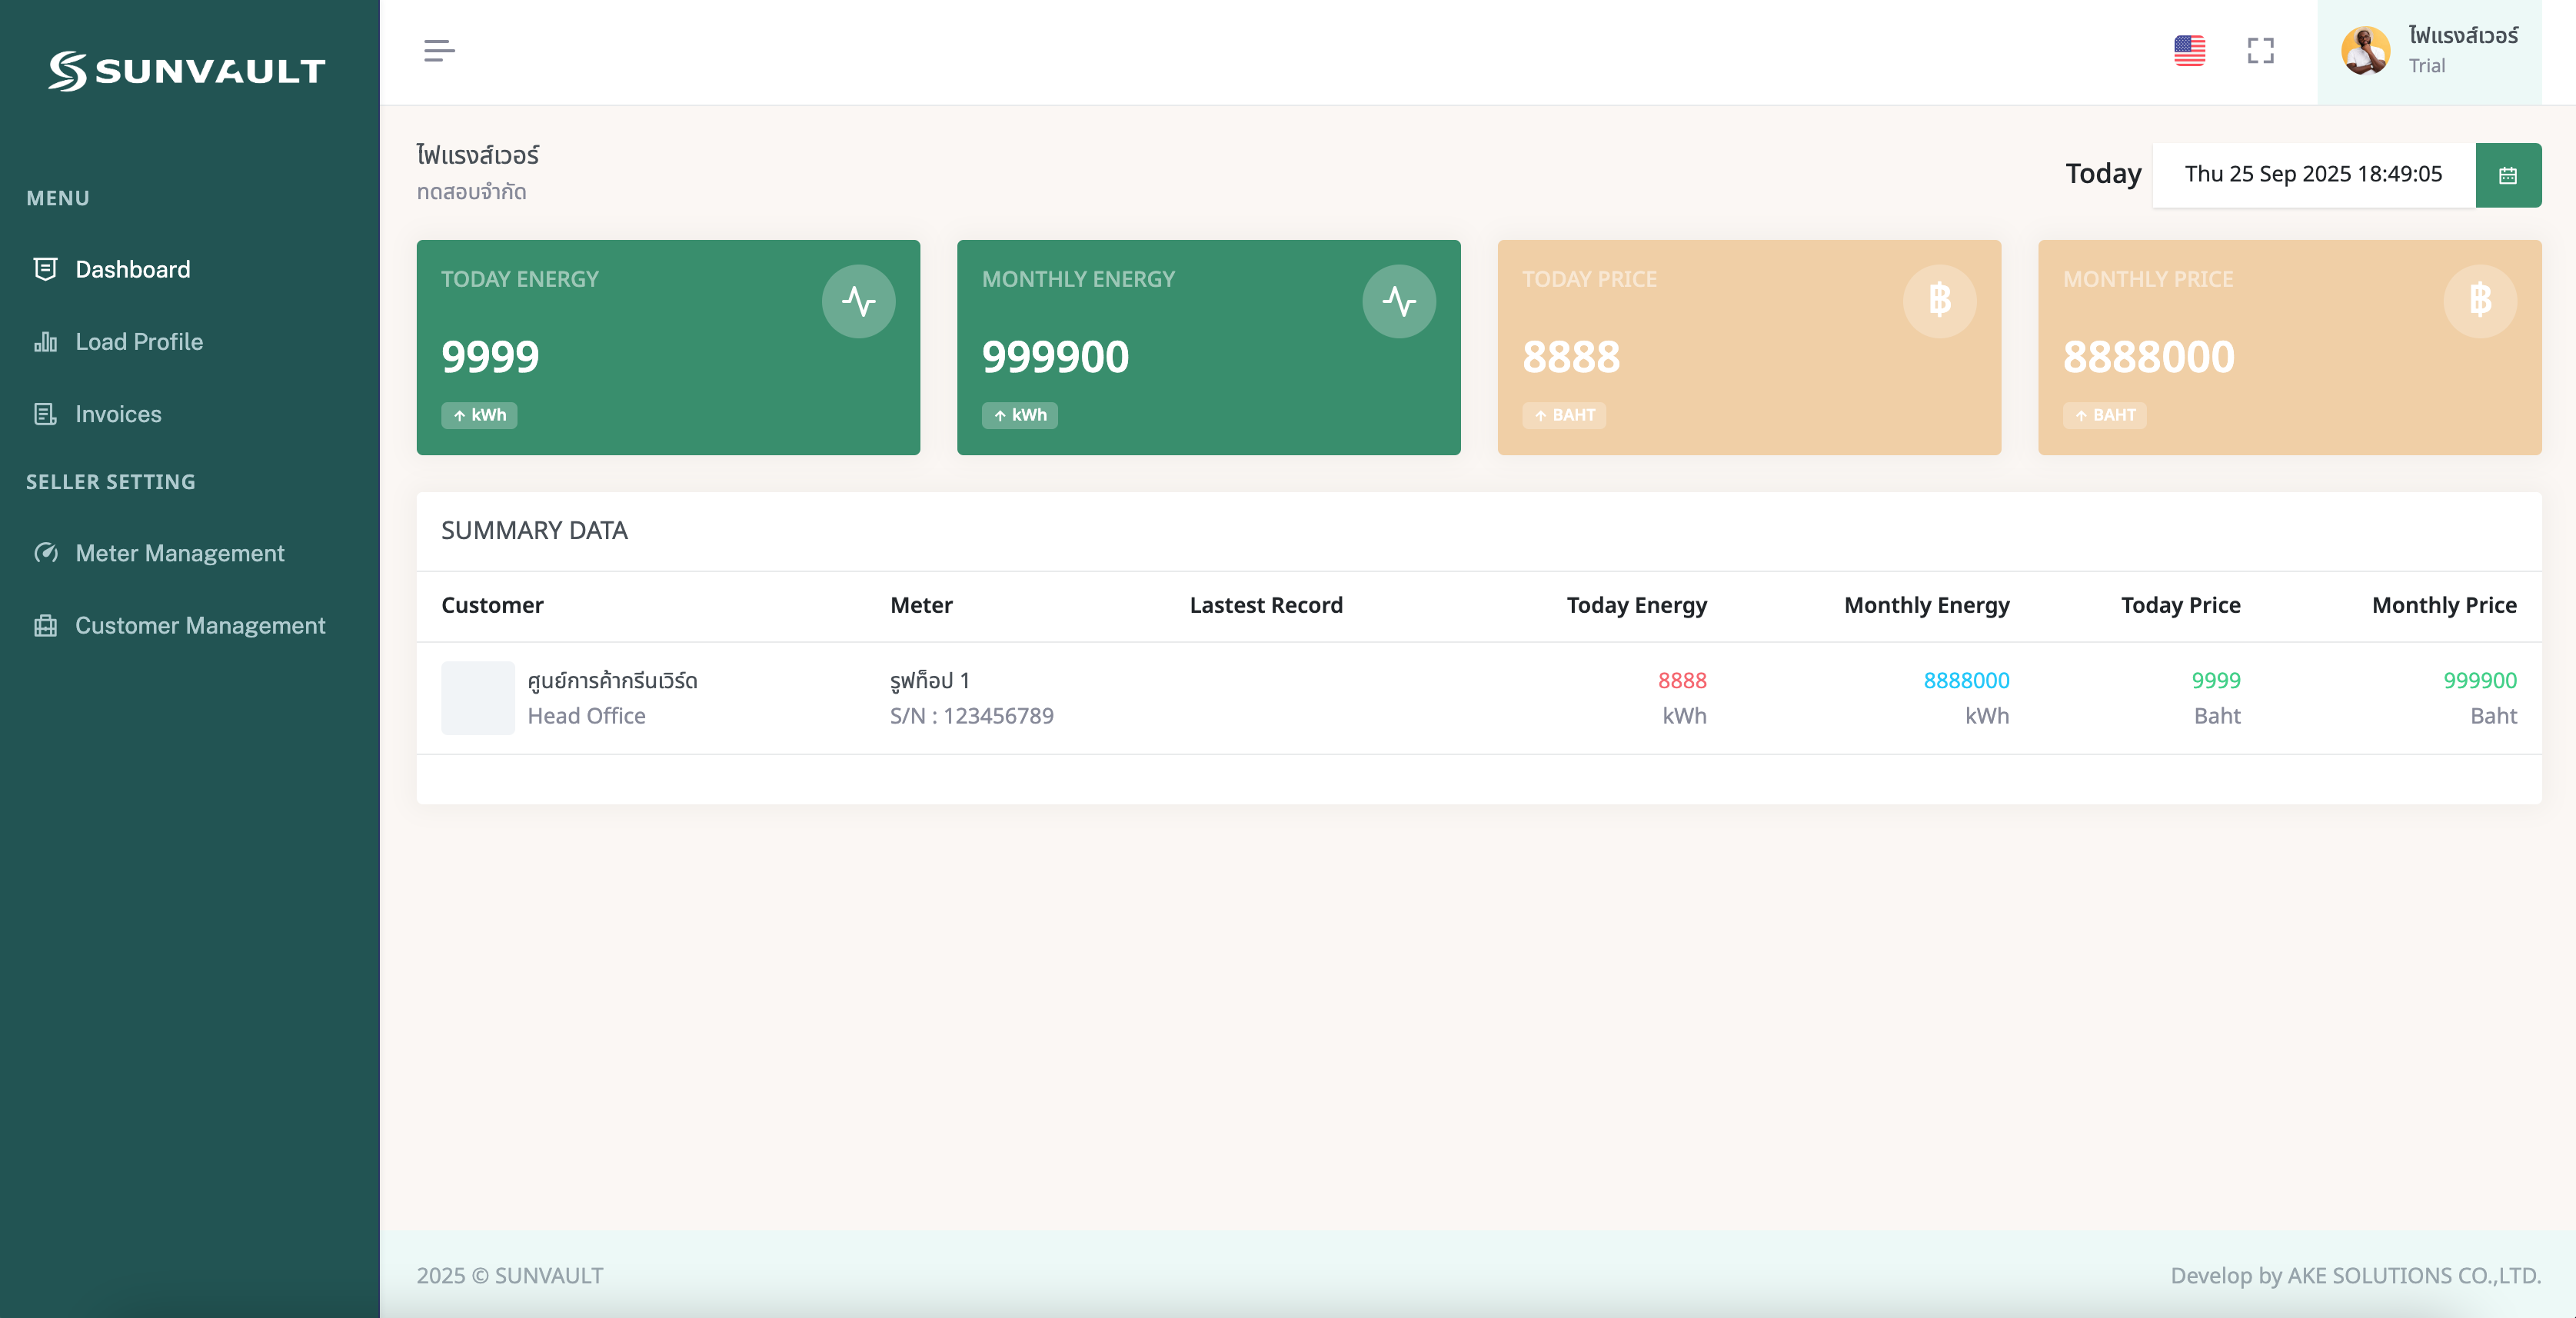Open the calendar date picker button
The image size is (2576, 1318).
pos(2508,175)
